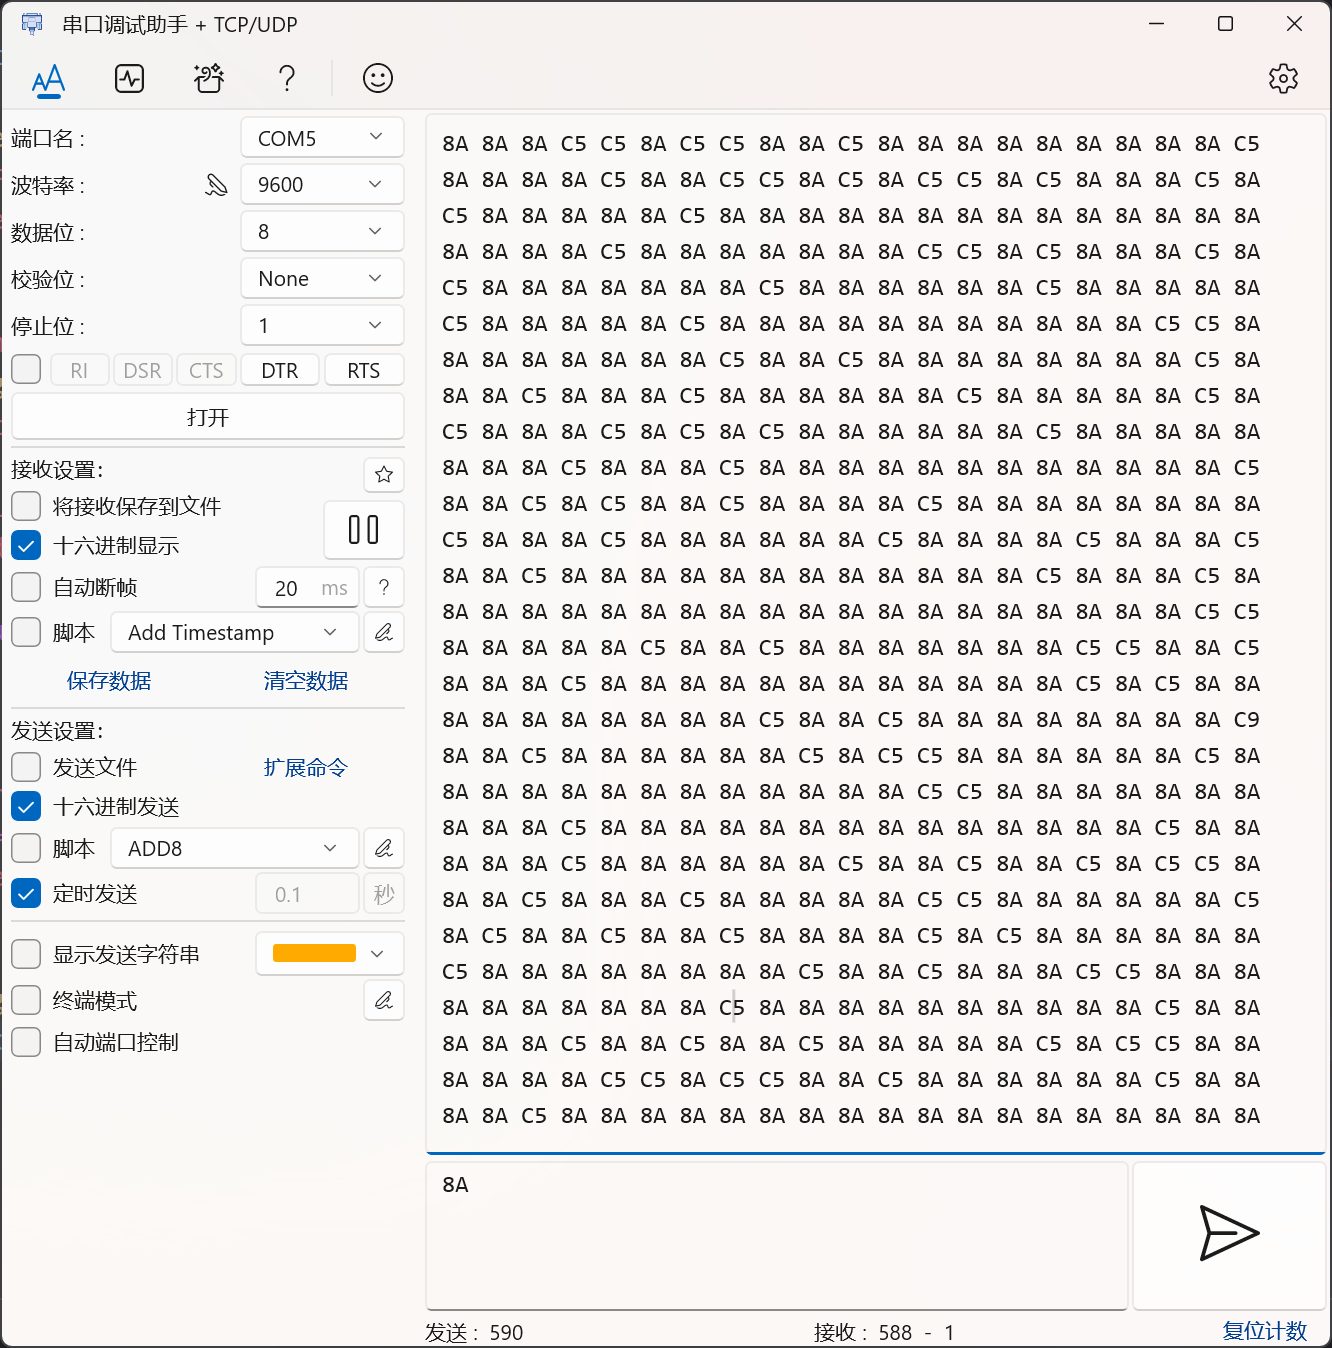Screen dimensions: 1332x1348
Task: Change baud rate using 9600 dropdown
Action: pyautogui.click(x=321, y=184)
